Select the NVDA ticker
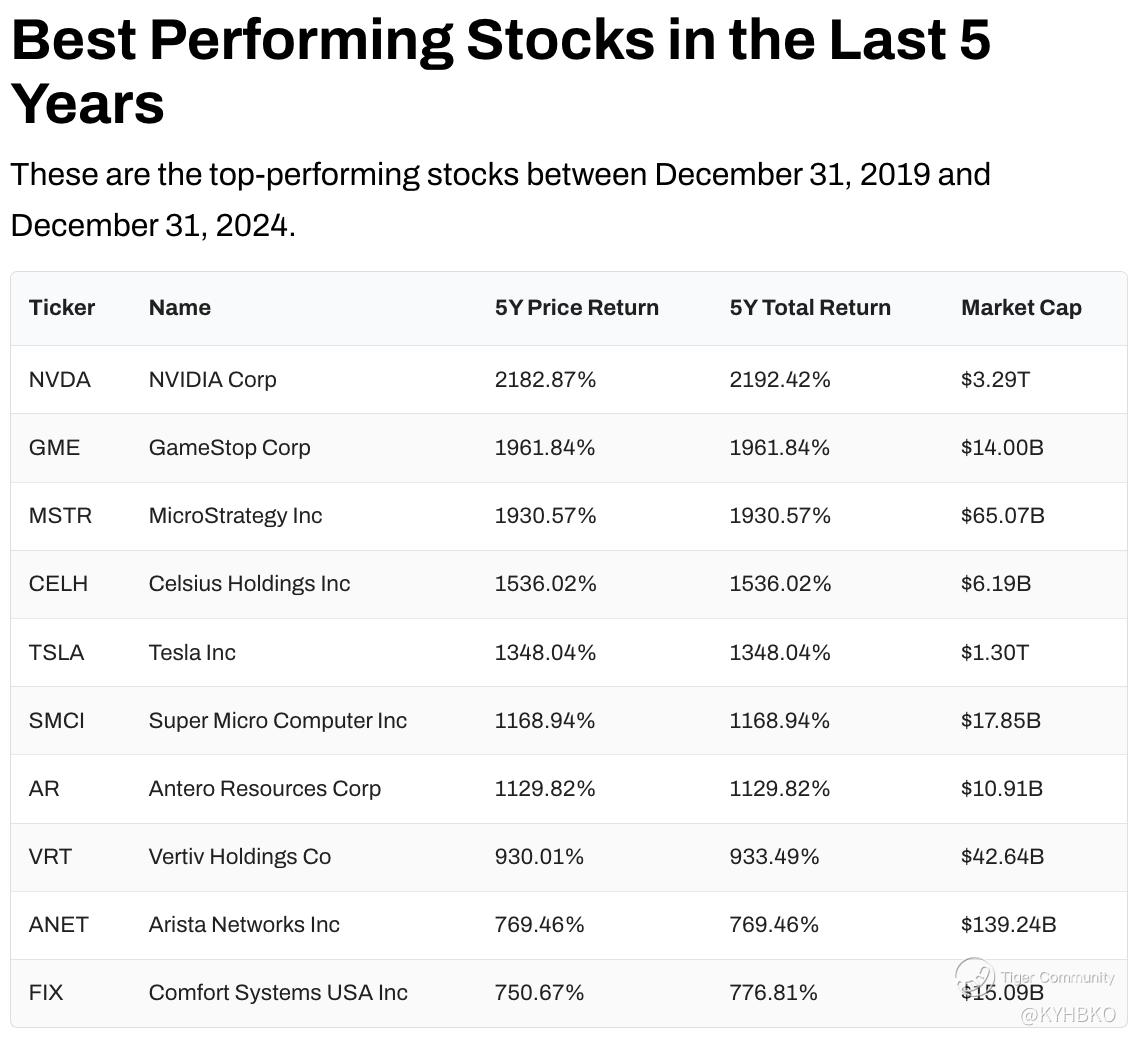 pos(60,380)
